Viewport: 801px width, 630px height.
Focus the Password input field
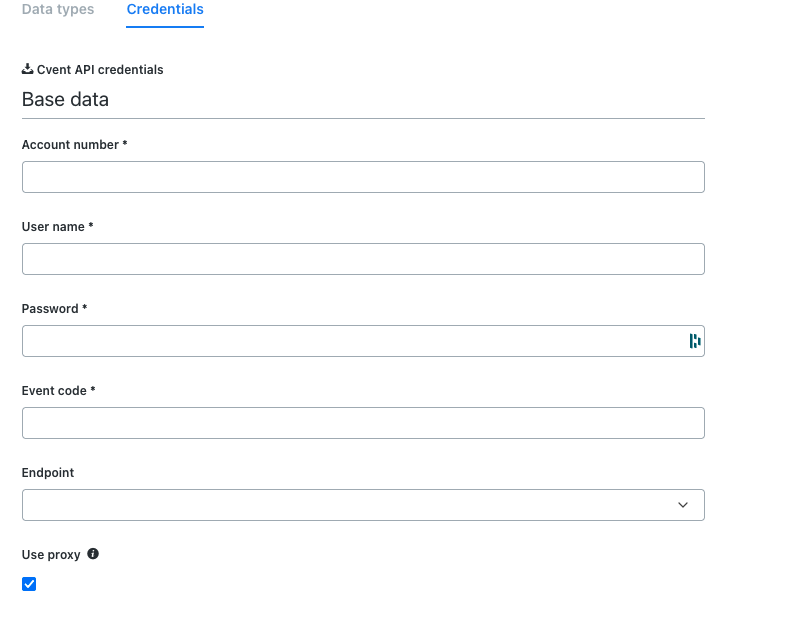tap(363, 341)
